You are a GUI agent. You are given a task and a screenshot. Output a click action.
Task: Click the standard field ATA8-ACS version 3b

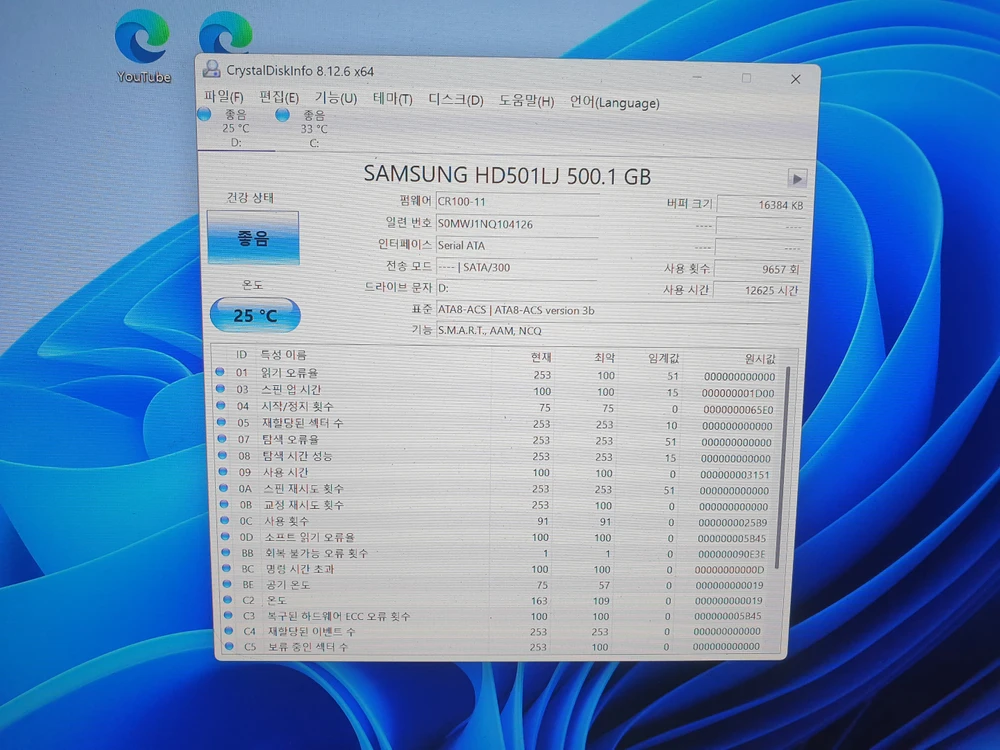point(619,310)
